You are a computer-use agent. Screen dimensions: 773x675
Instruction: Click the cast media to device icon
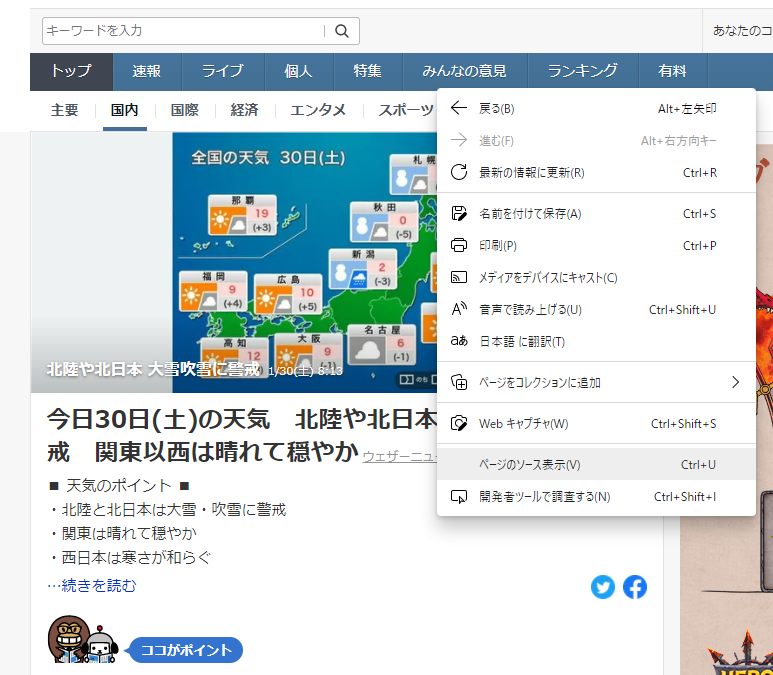459,277
